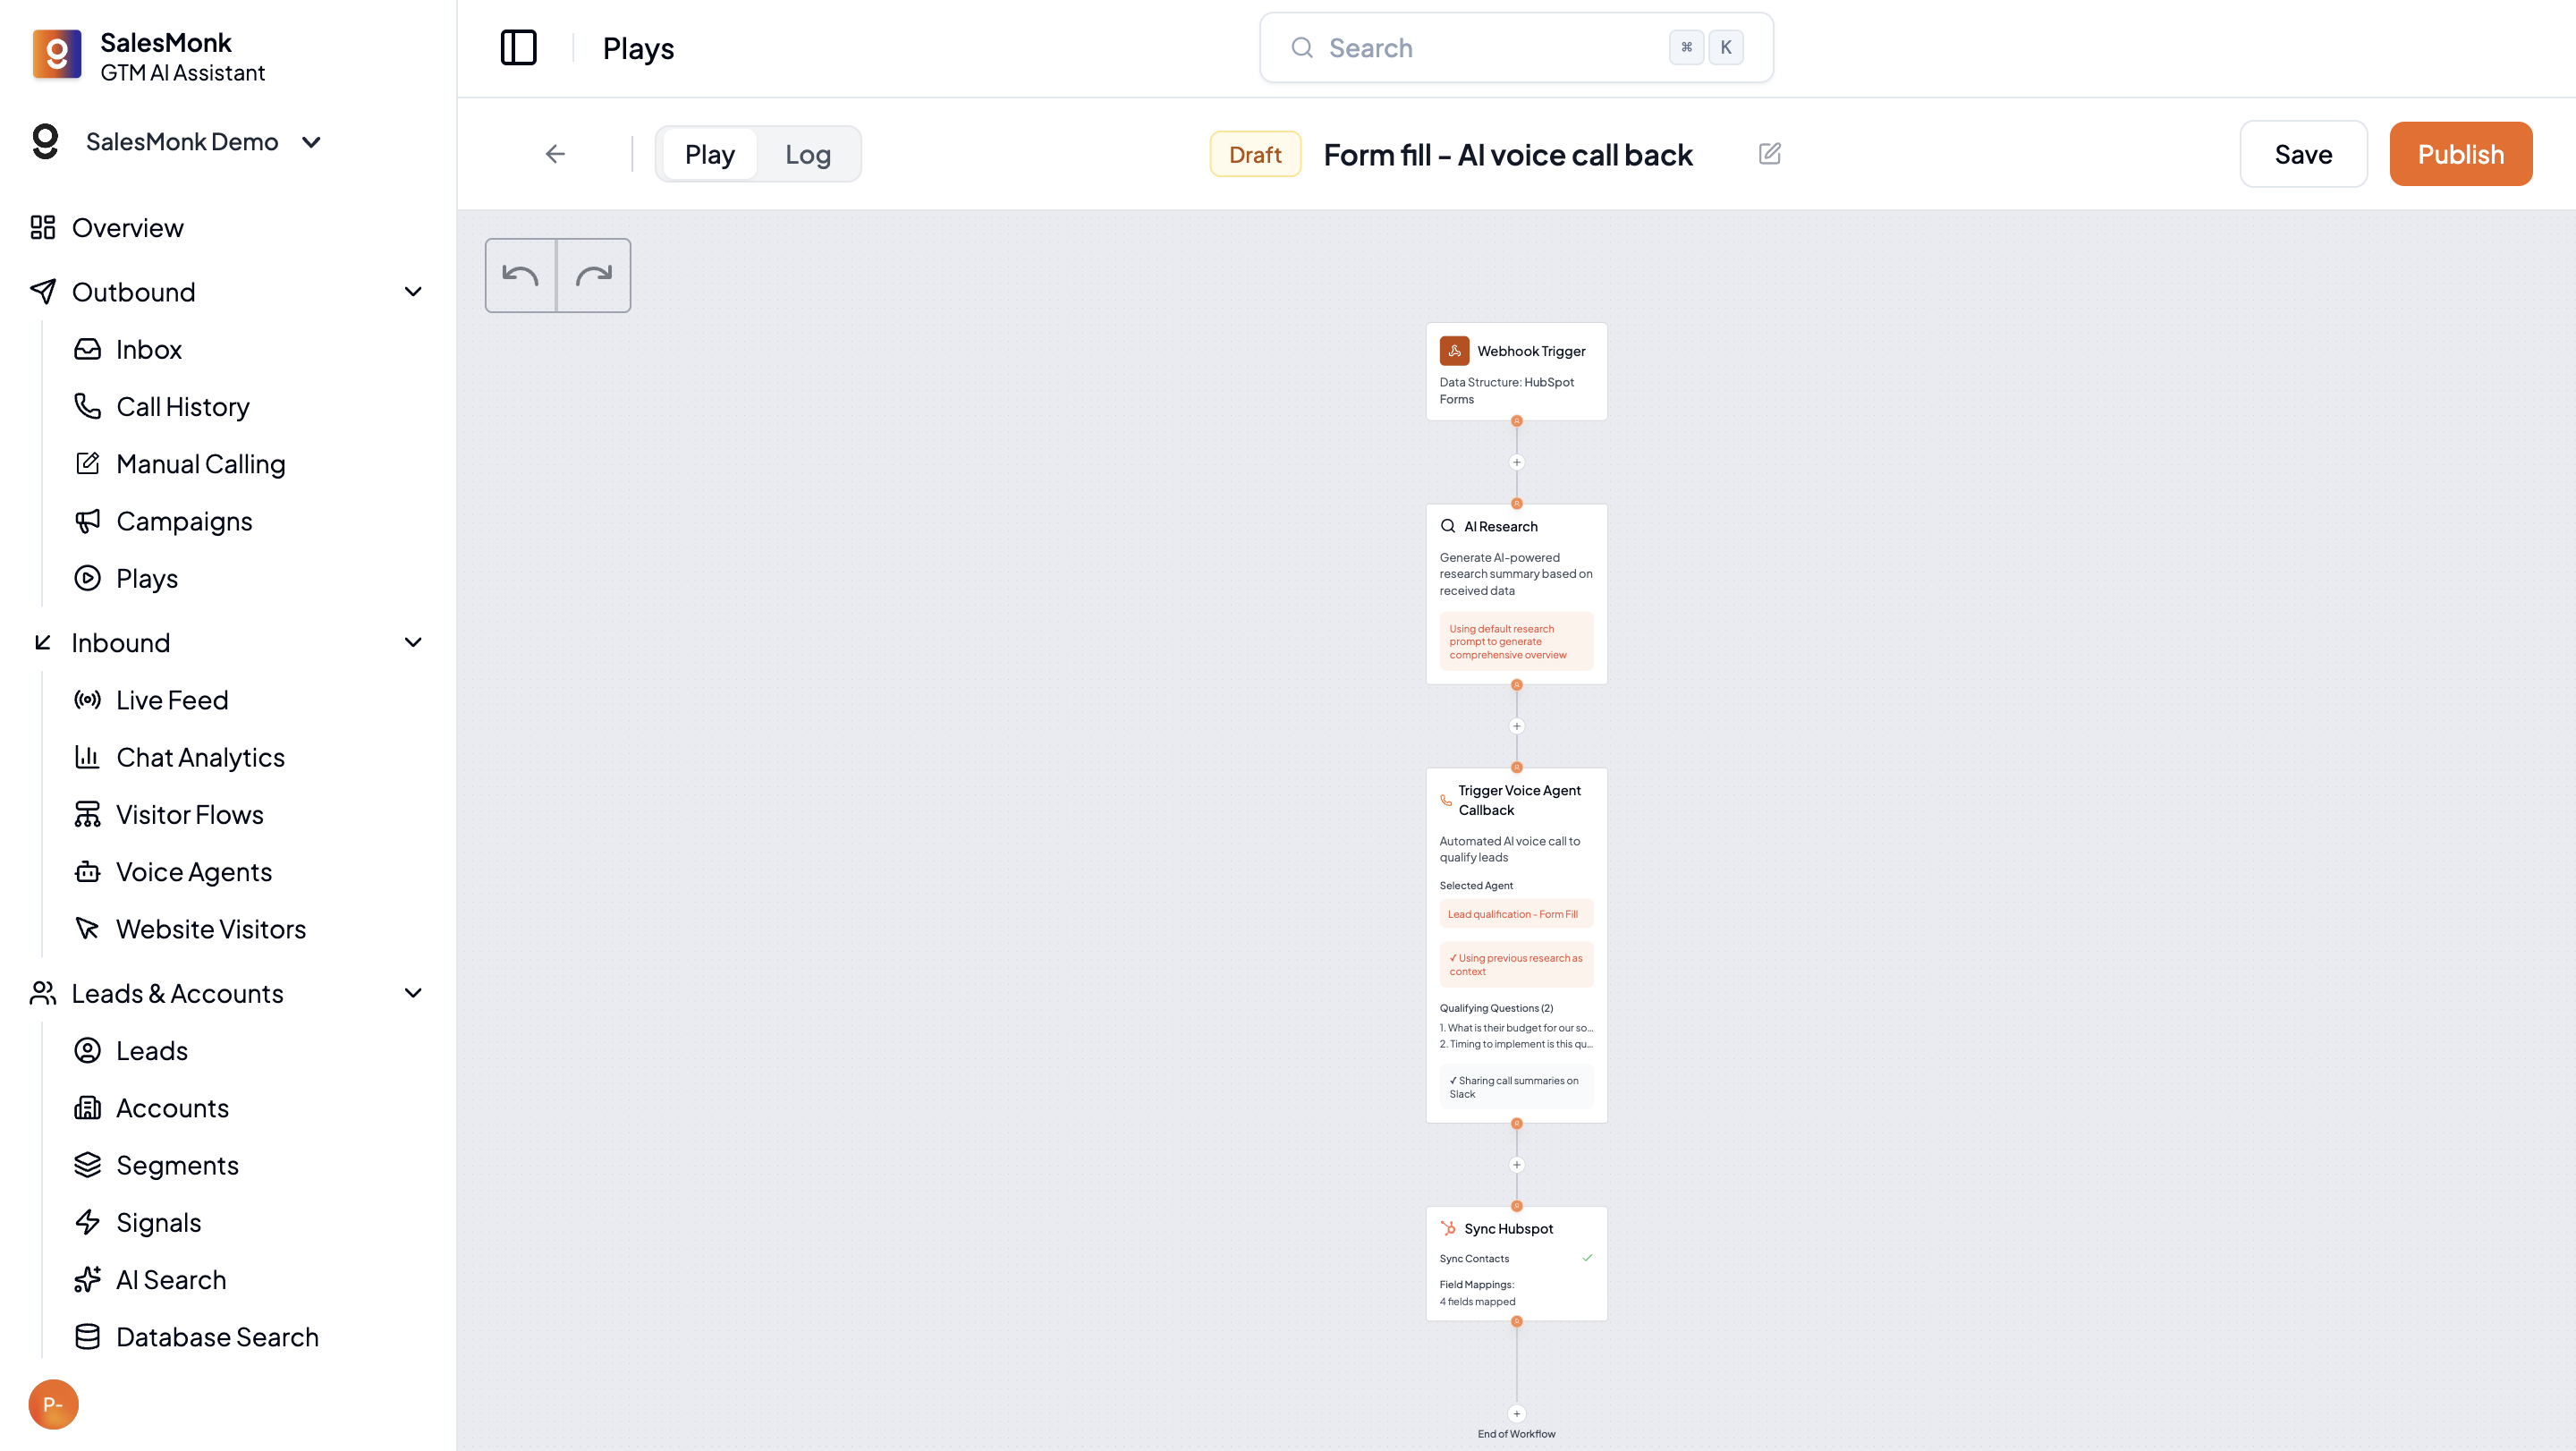Open the AI Search page
This screenshot has height=1451, width=2576.
click(x=171, y=1280)
